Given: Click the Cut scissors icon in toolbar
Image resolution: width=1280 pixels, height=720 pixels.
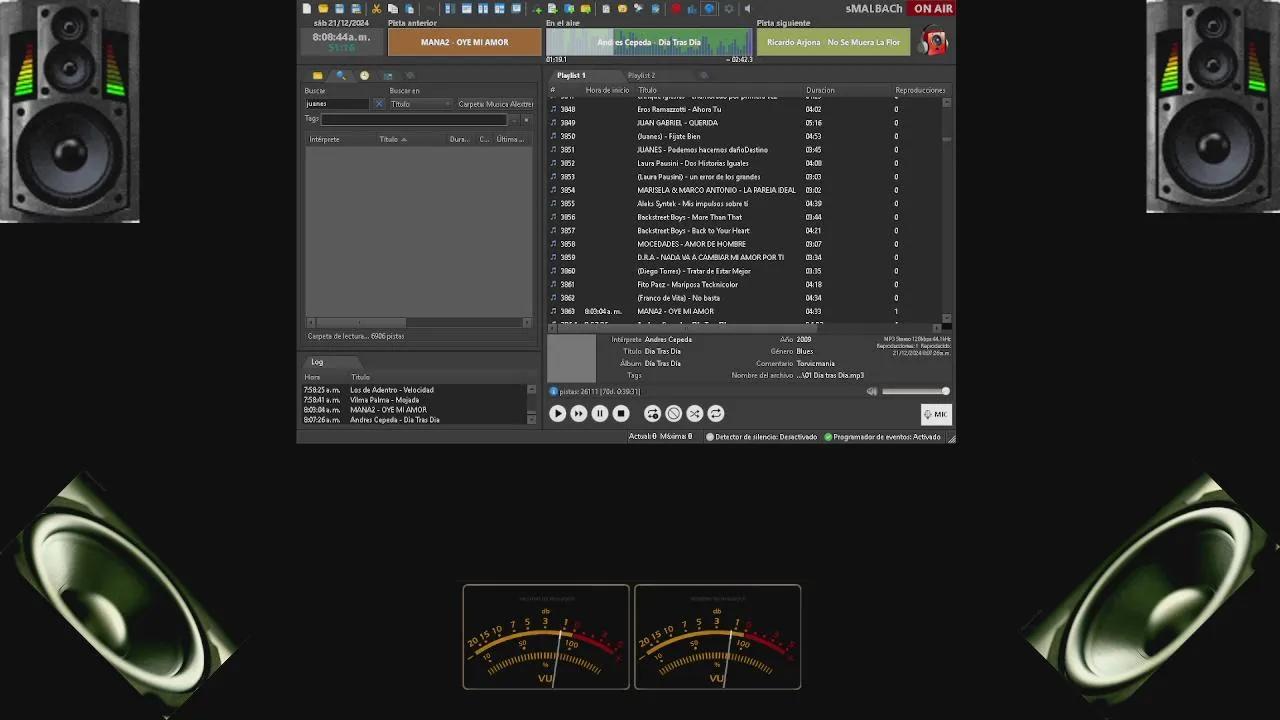Looking at the screenshot, I should point(376,8).
